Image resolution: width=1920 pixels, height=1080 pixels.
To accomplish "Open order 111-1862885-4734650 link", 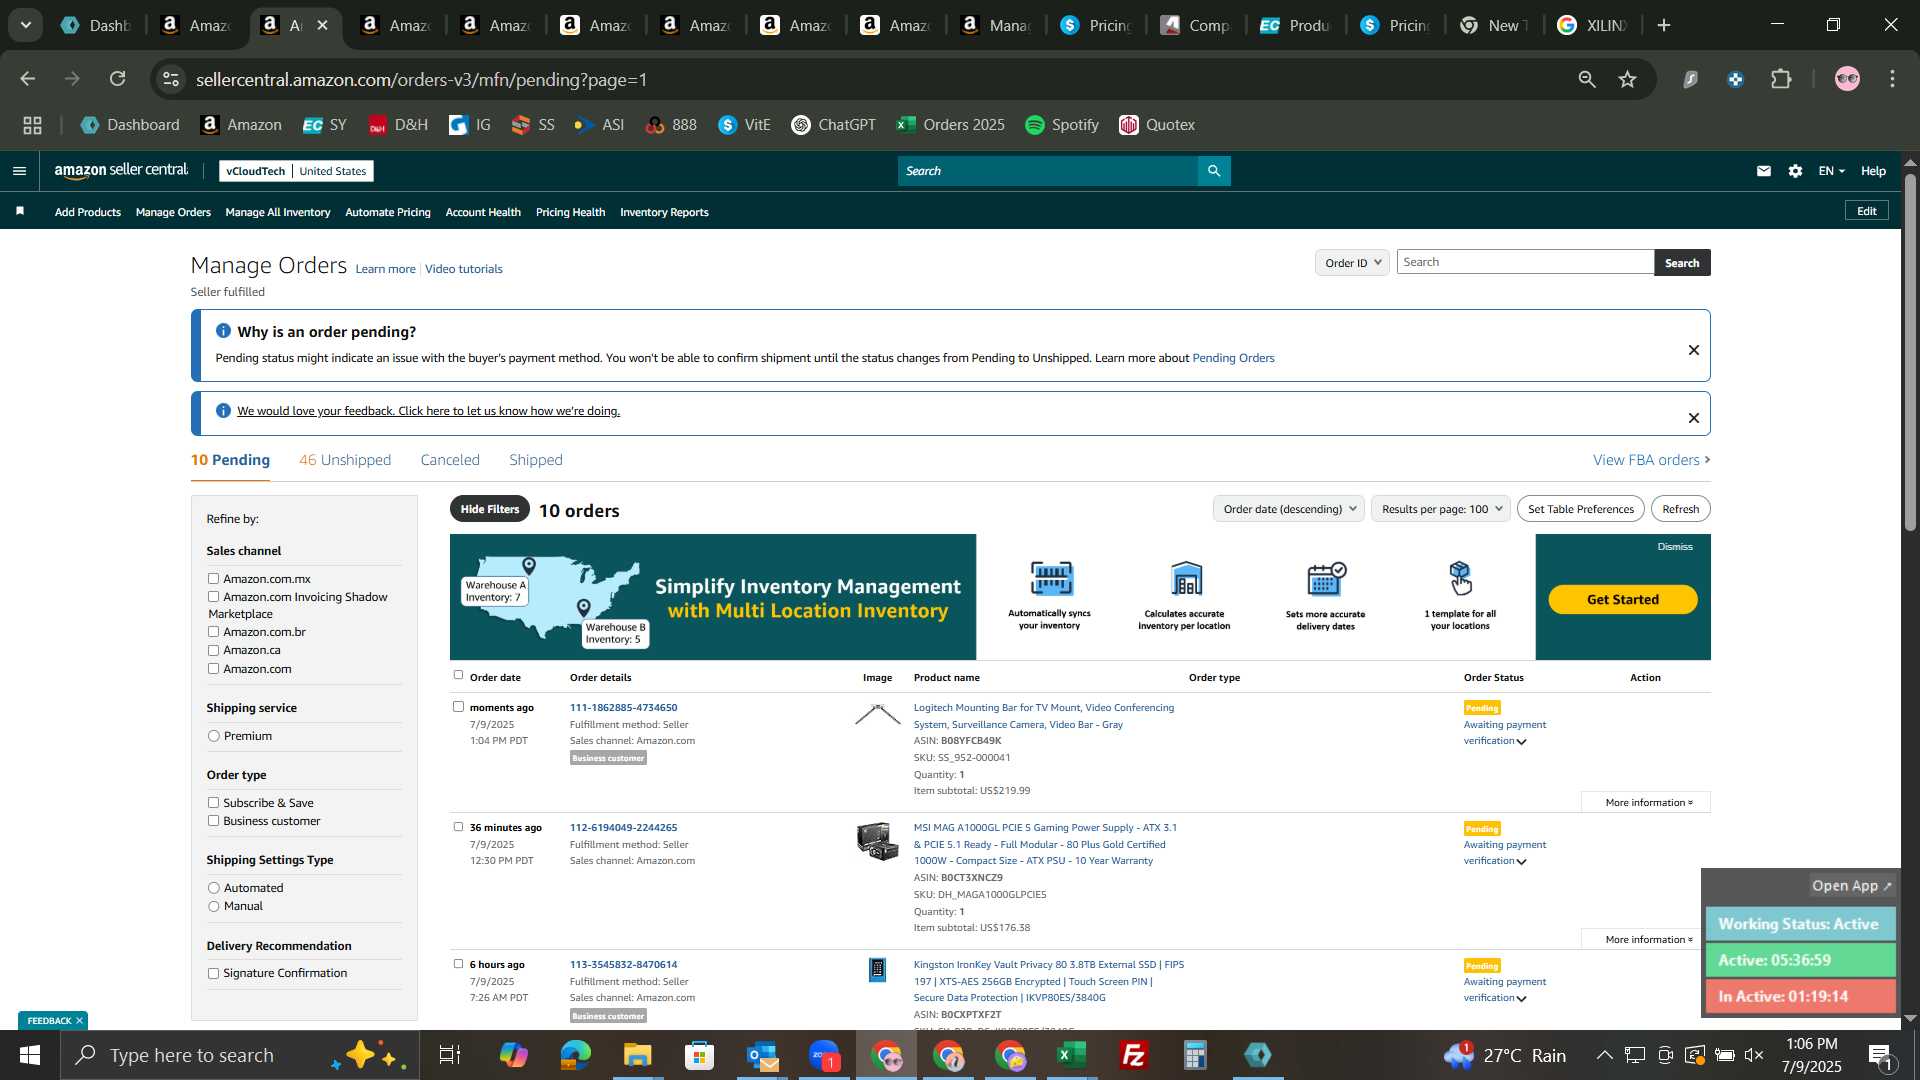I will (623, 707).
